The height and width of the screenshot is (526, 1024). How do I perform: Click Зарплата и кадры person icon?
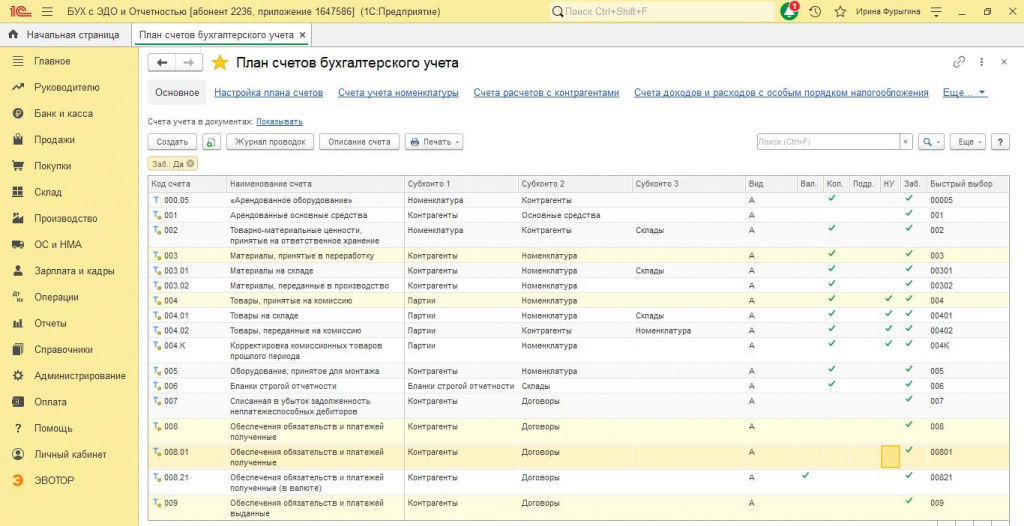pos(18,271)
